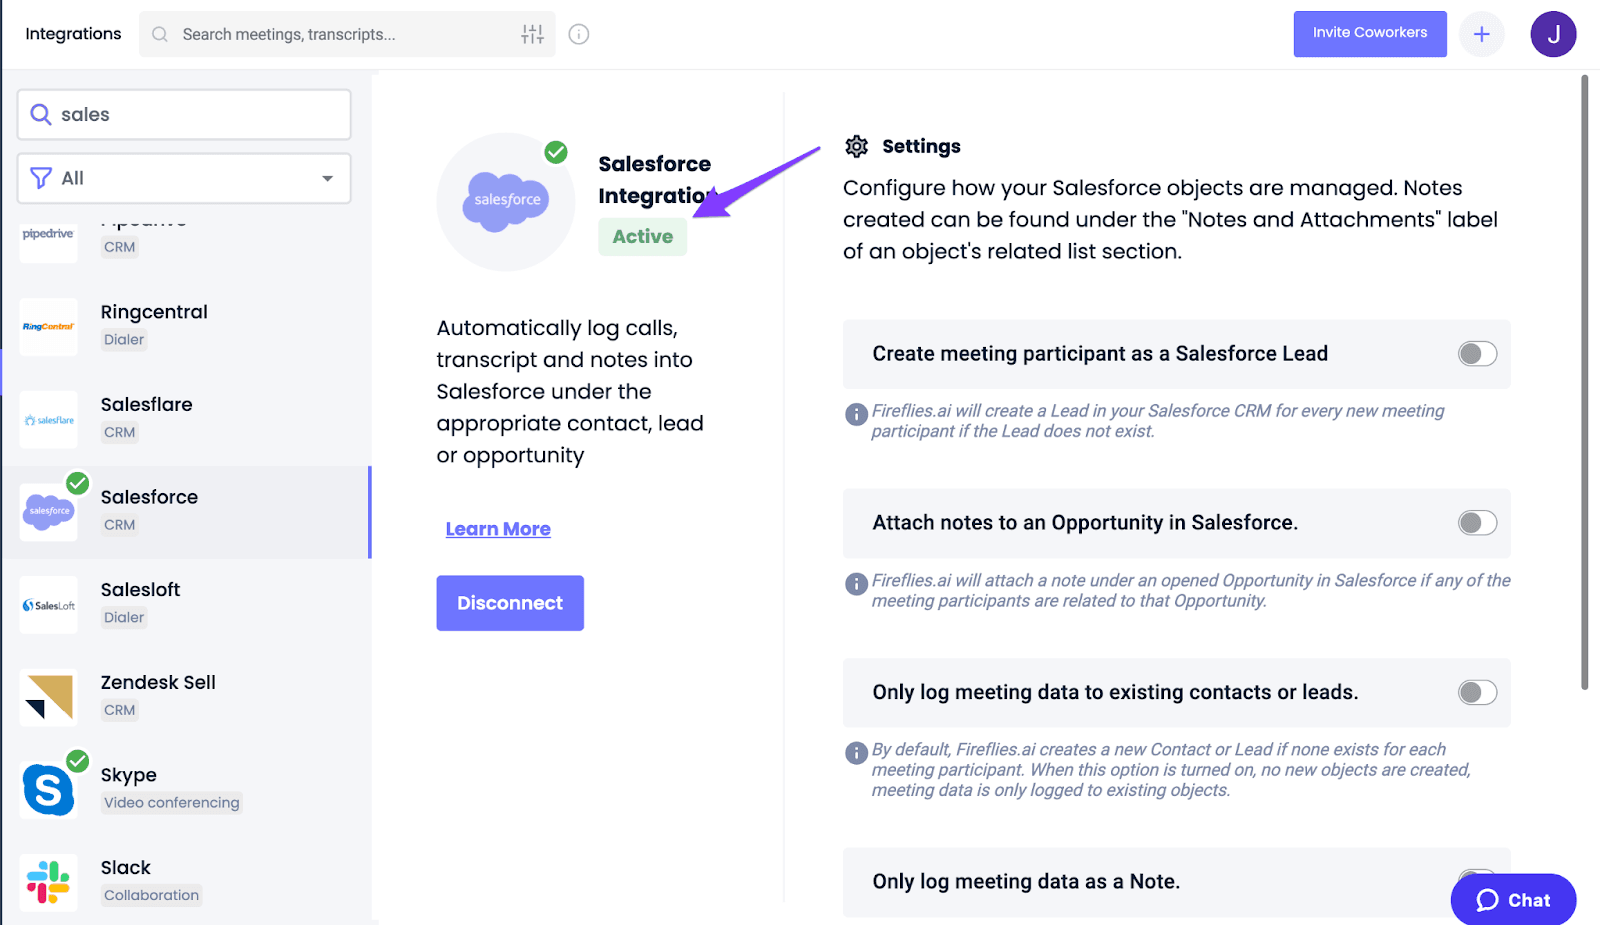1600x925 pixels.
Task: Click the large Salesforce integration logo
Action: point(506,201)
